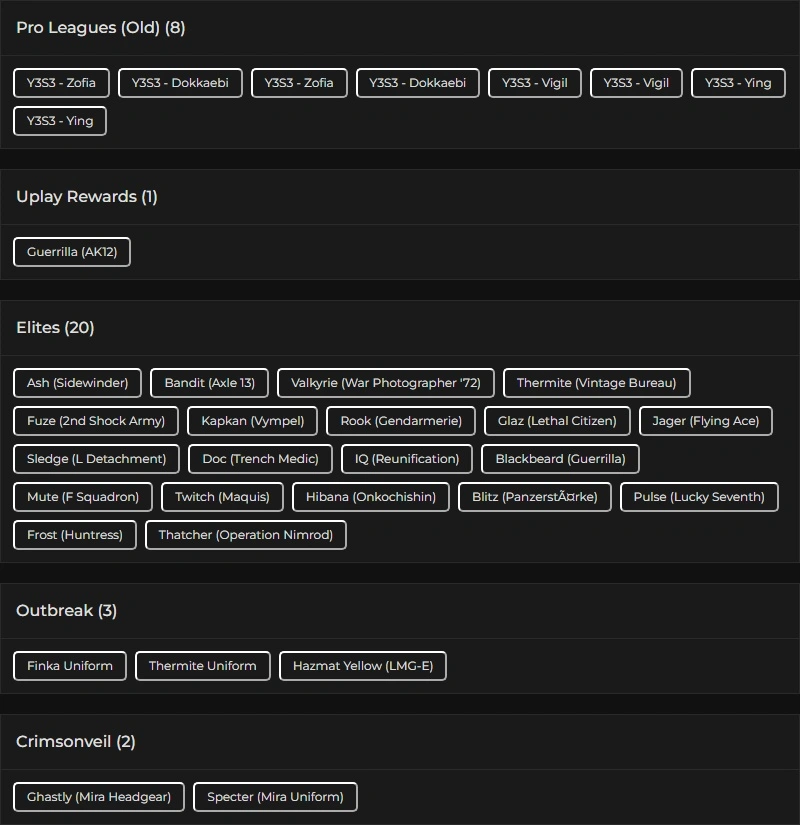Select the Pulse (Lucky Seventh) tag

tap(699, 497)
